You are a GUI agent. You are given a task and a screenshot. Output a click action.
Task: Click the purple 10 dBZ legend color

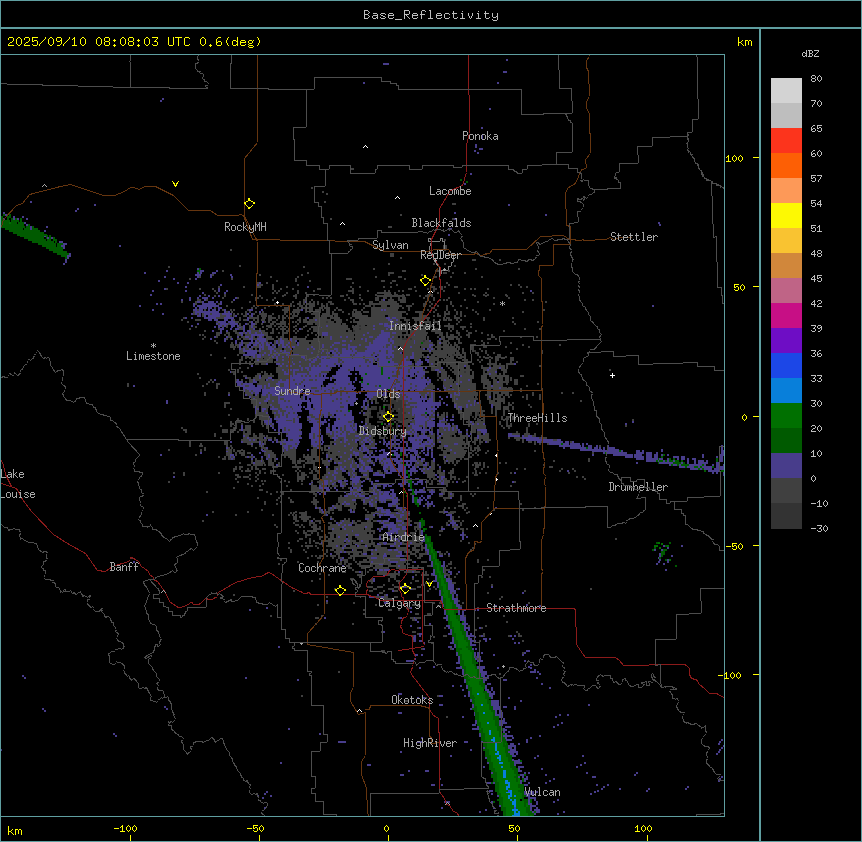point(786,466)
